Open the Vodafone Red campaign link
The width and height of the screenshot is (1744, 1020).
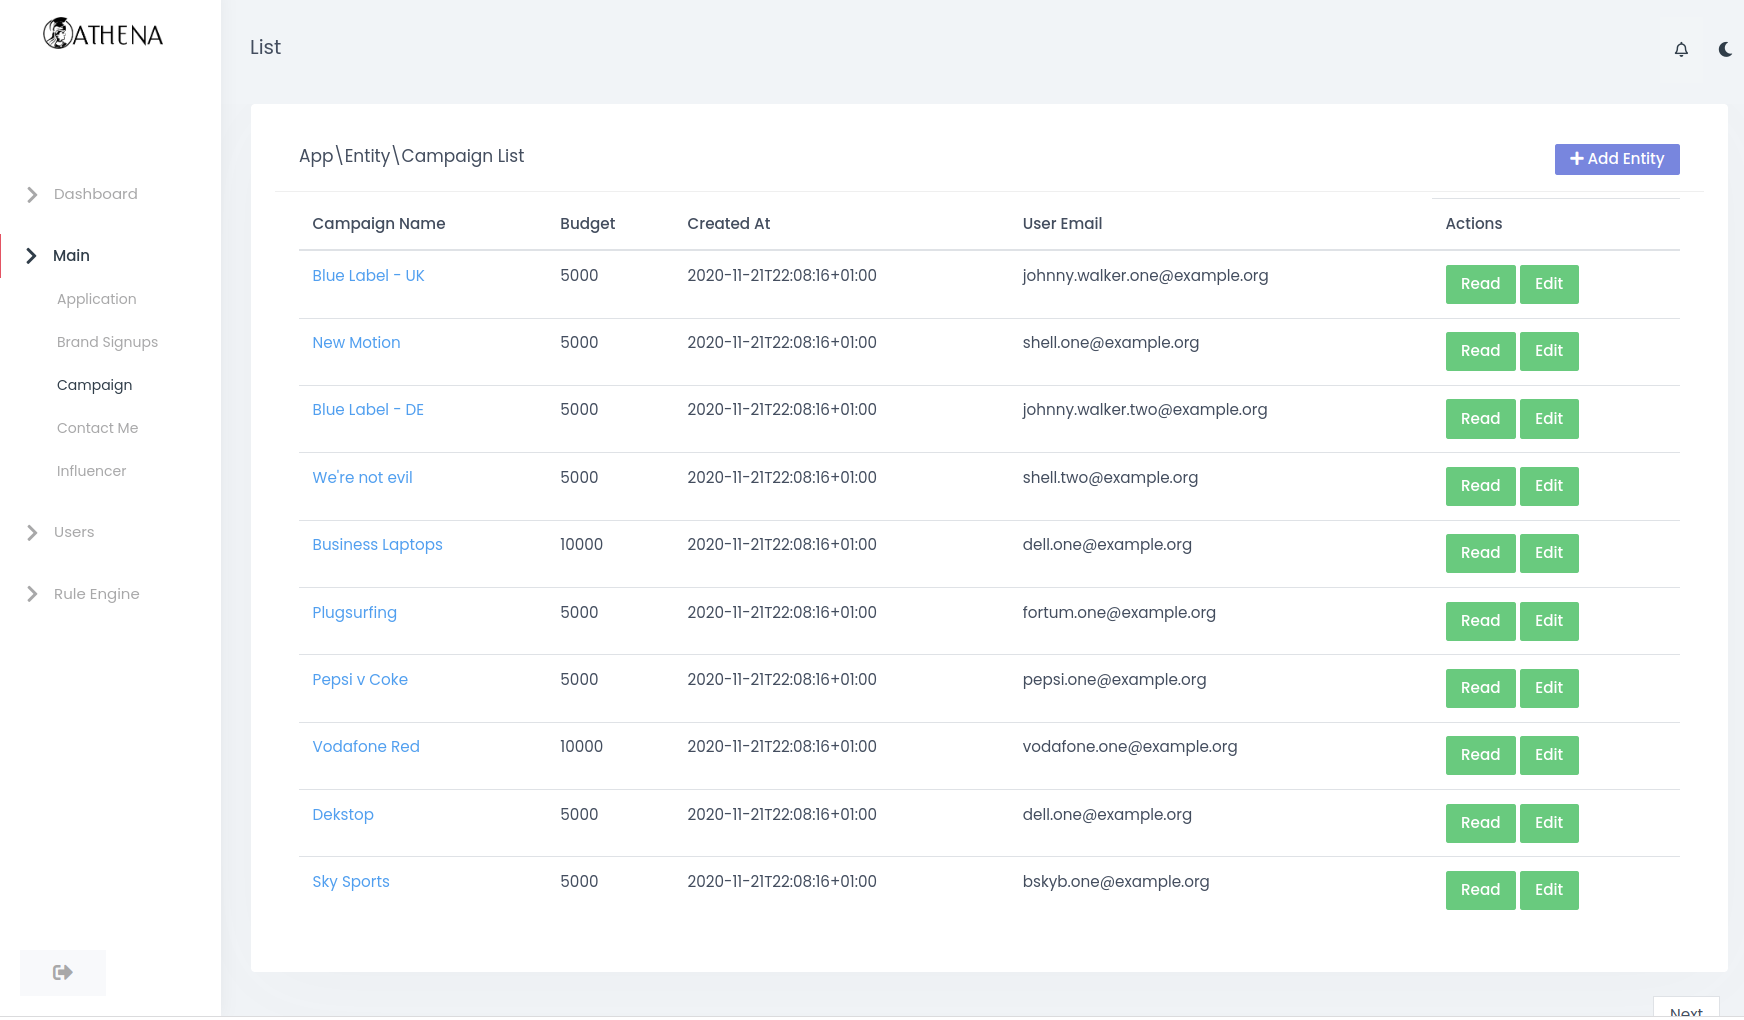click(366, 747)
